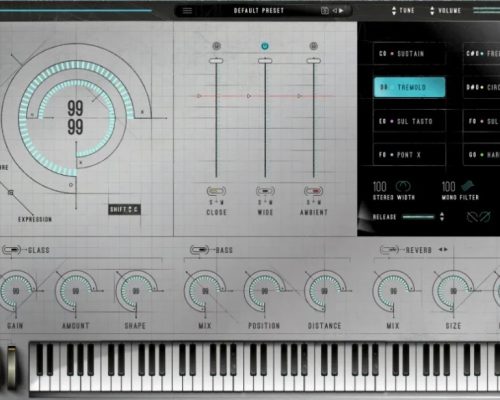This screenshot has width=500, height=400.
Task: Toggle the Reverb effect switch
Action: pyautogui.click(x=389, y=250)
